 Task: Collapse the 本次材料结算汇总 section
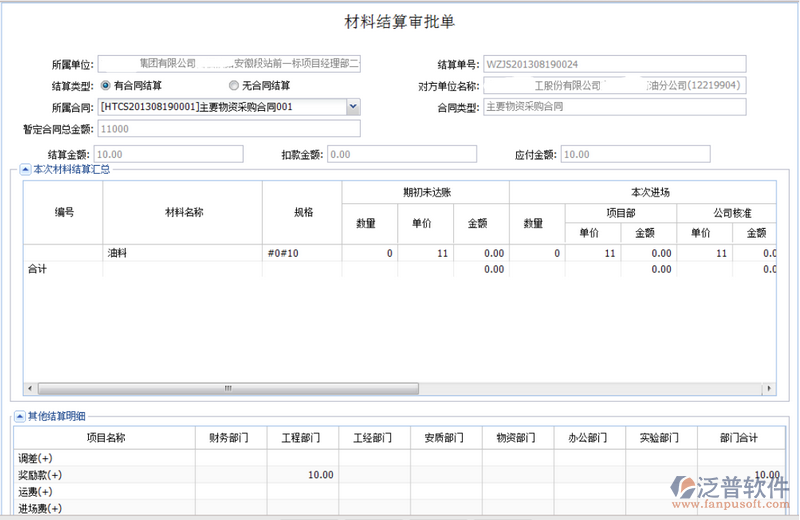(x=24, y=169)
